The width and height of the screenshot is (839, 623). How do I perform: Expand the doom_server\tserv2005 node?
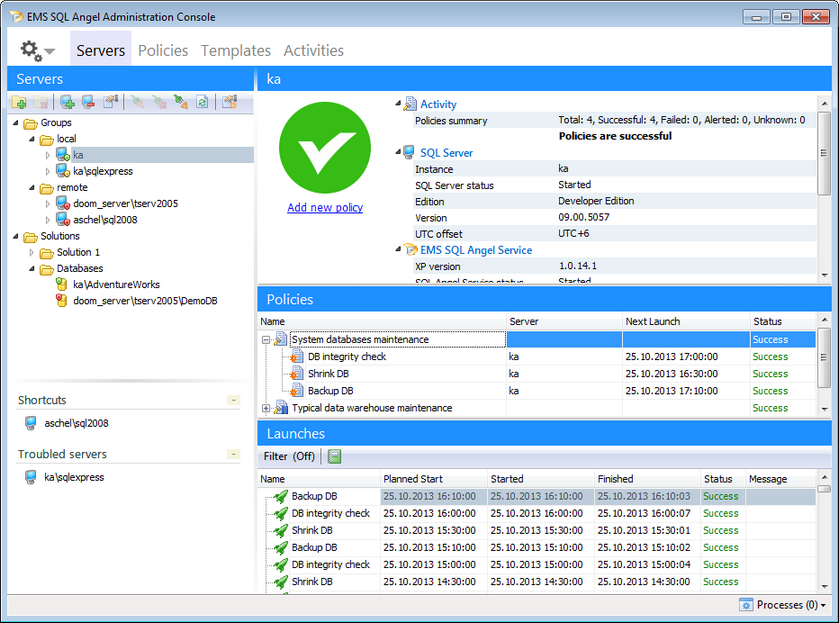pyautogui.click(x=48, y=204)
